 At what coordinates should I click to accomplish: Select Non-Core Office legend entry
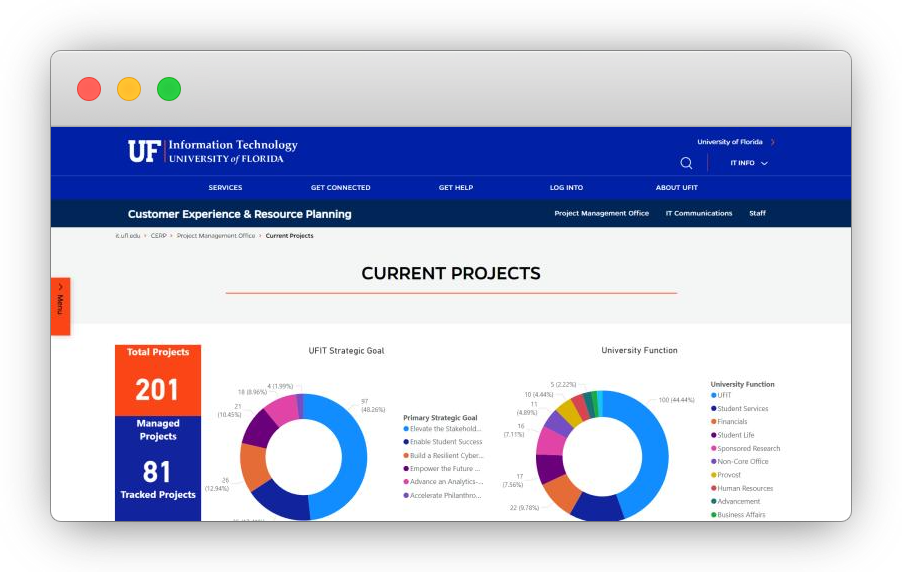[739, 462]
